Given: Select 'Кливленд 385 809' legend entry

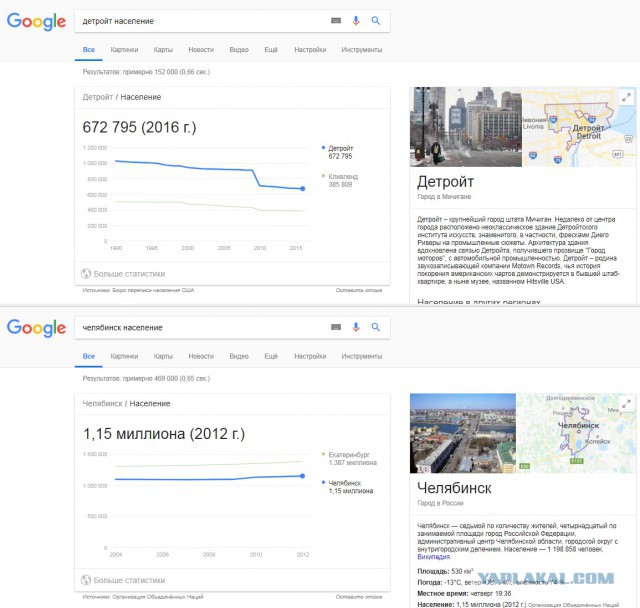Looking at the screenshot, I should pyautogui.click(x=340, y=180).
